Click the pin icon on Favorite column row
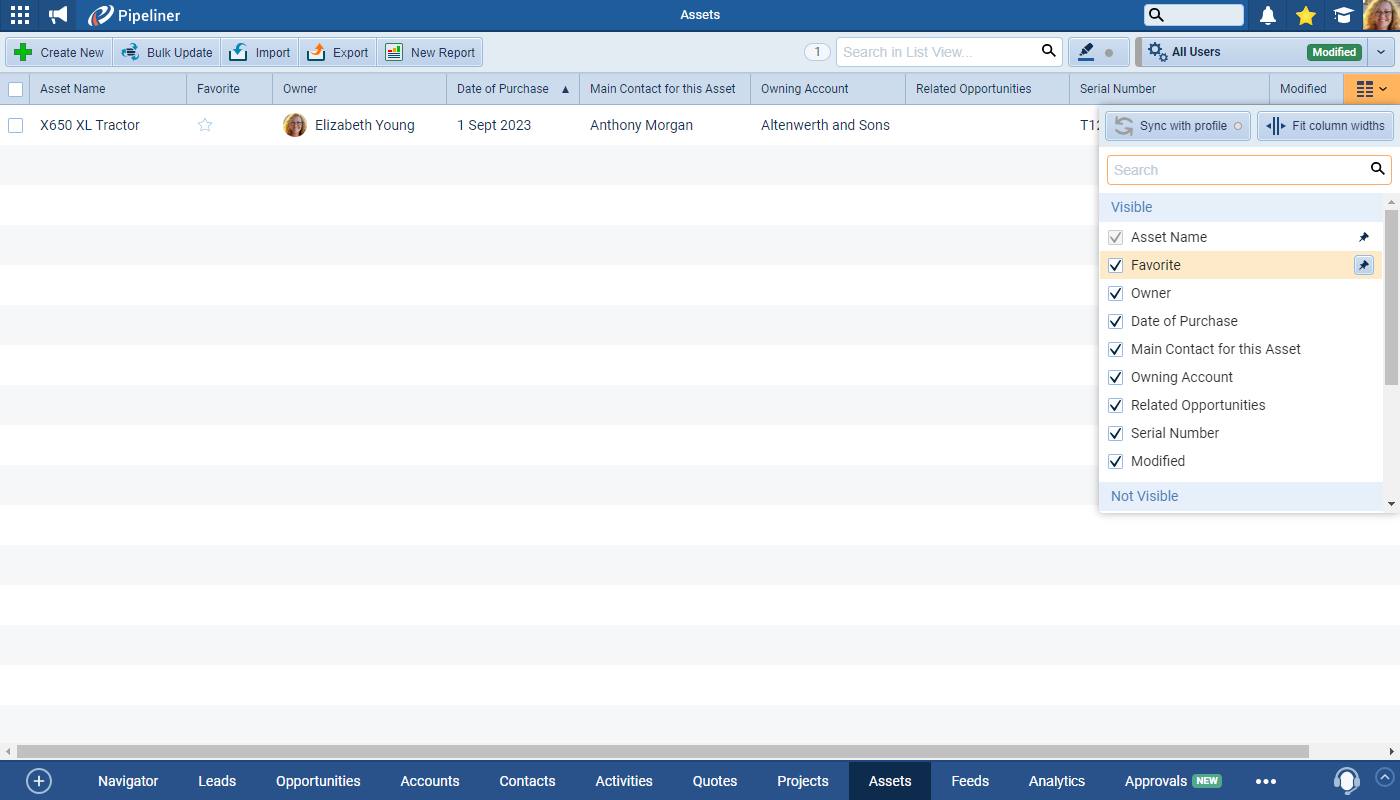1400x800 pixels. tap(1363, 265)
